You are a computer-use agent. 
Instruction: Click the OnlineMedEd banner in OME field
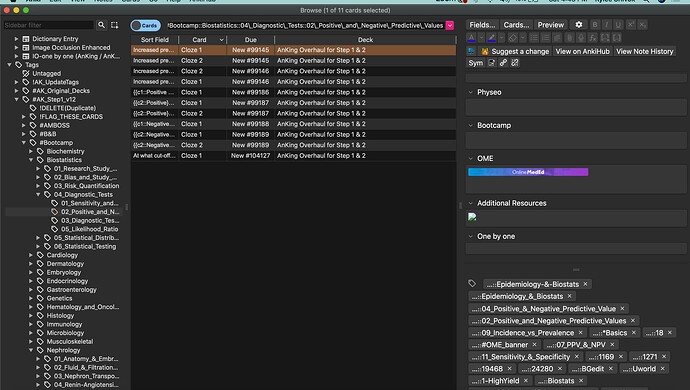(x=528, y=172)
